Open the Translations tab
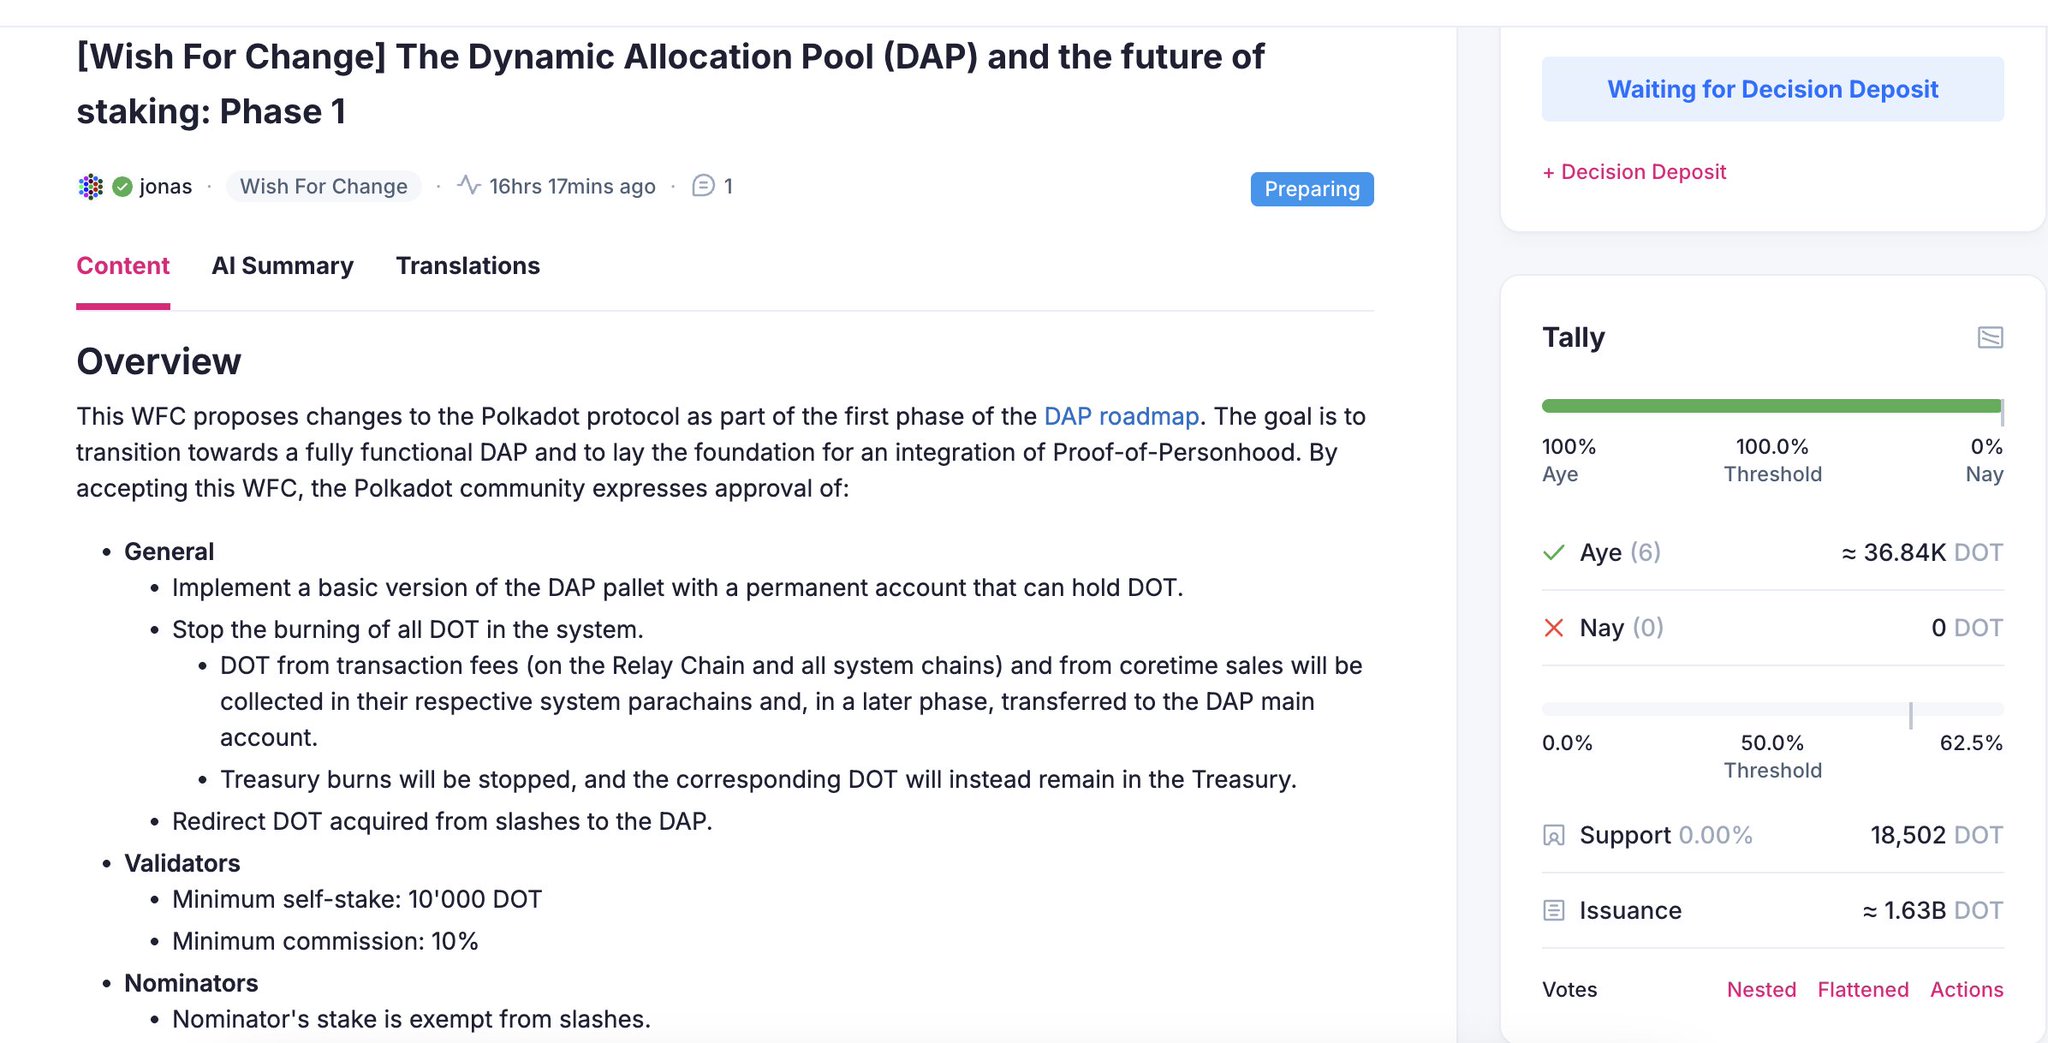Screen dimensions: 2048x1043 (467, 266)
